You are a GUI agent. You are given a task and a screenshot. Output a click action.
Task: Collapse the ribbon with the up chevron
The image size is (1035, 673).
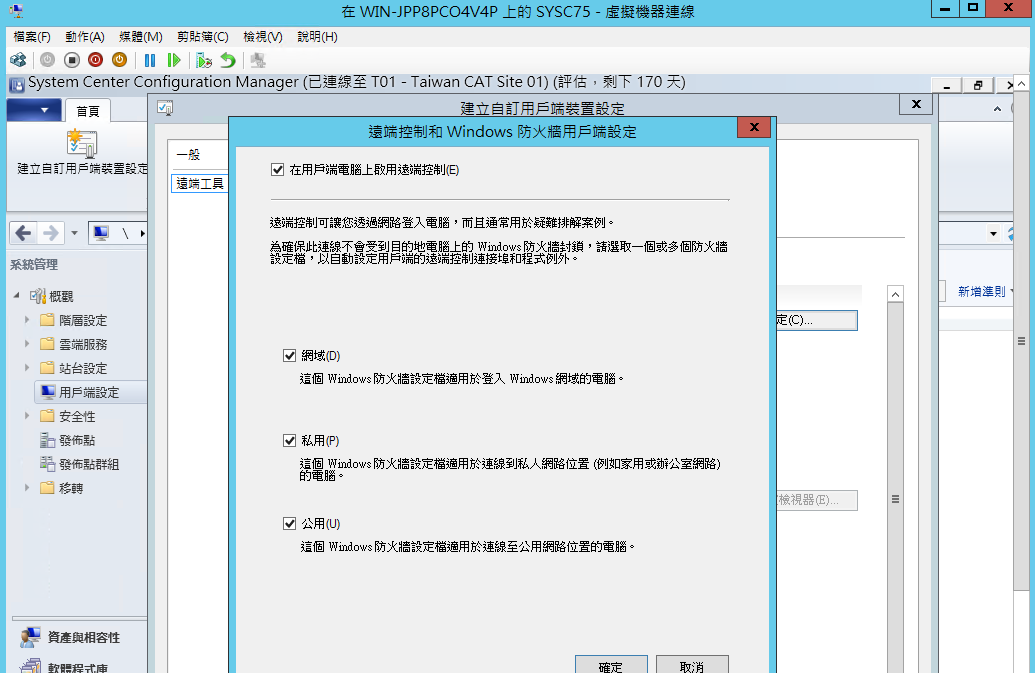997,109
